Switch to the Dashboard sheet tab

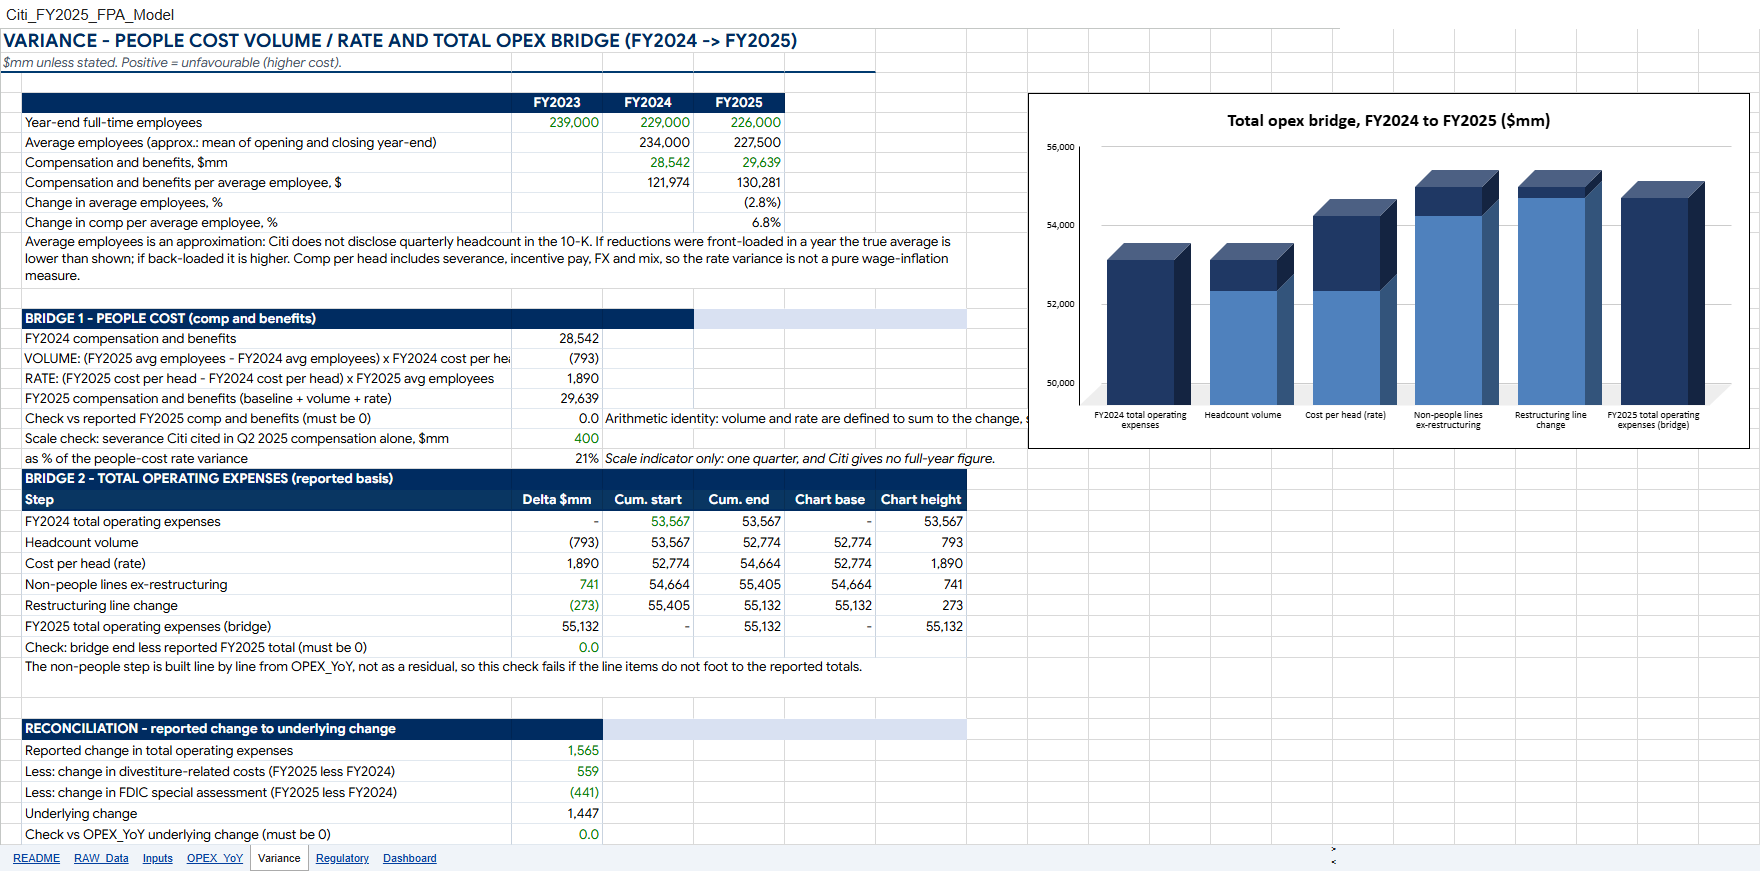(x=410, y=858)
